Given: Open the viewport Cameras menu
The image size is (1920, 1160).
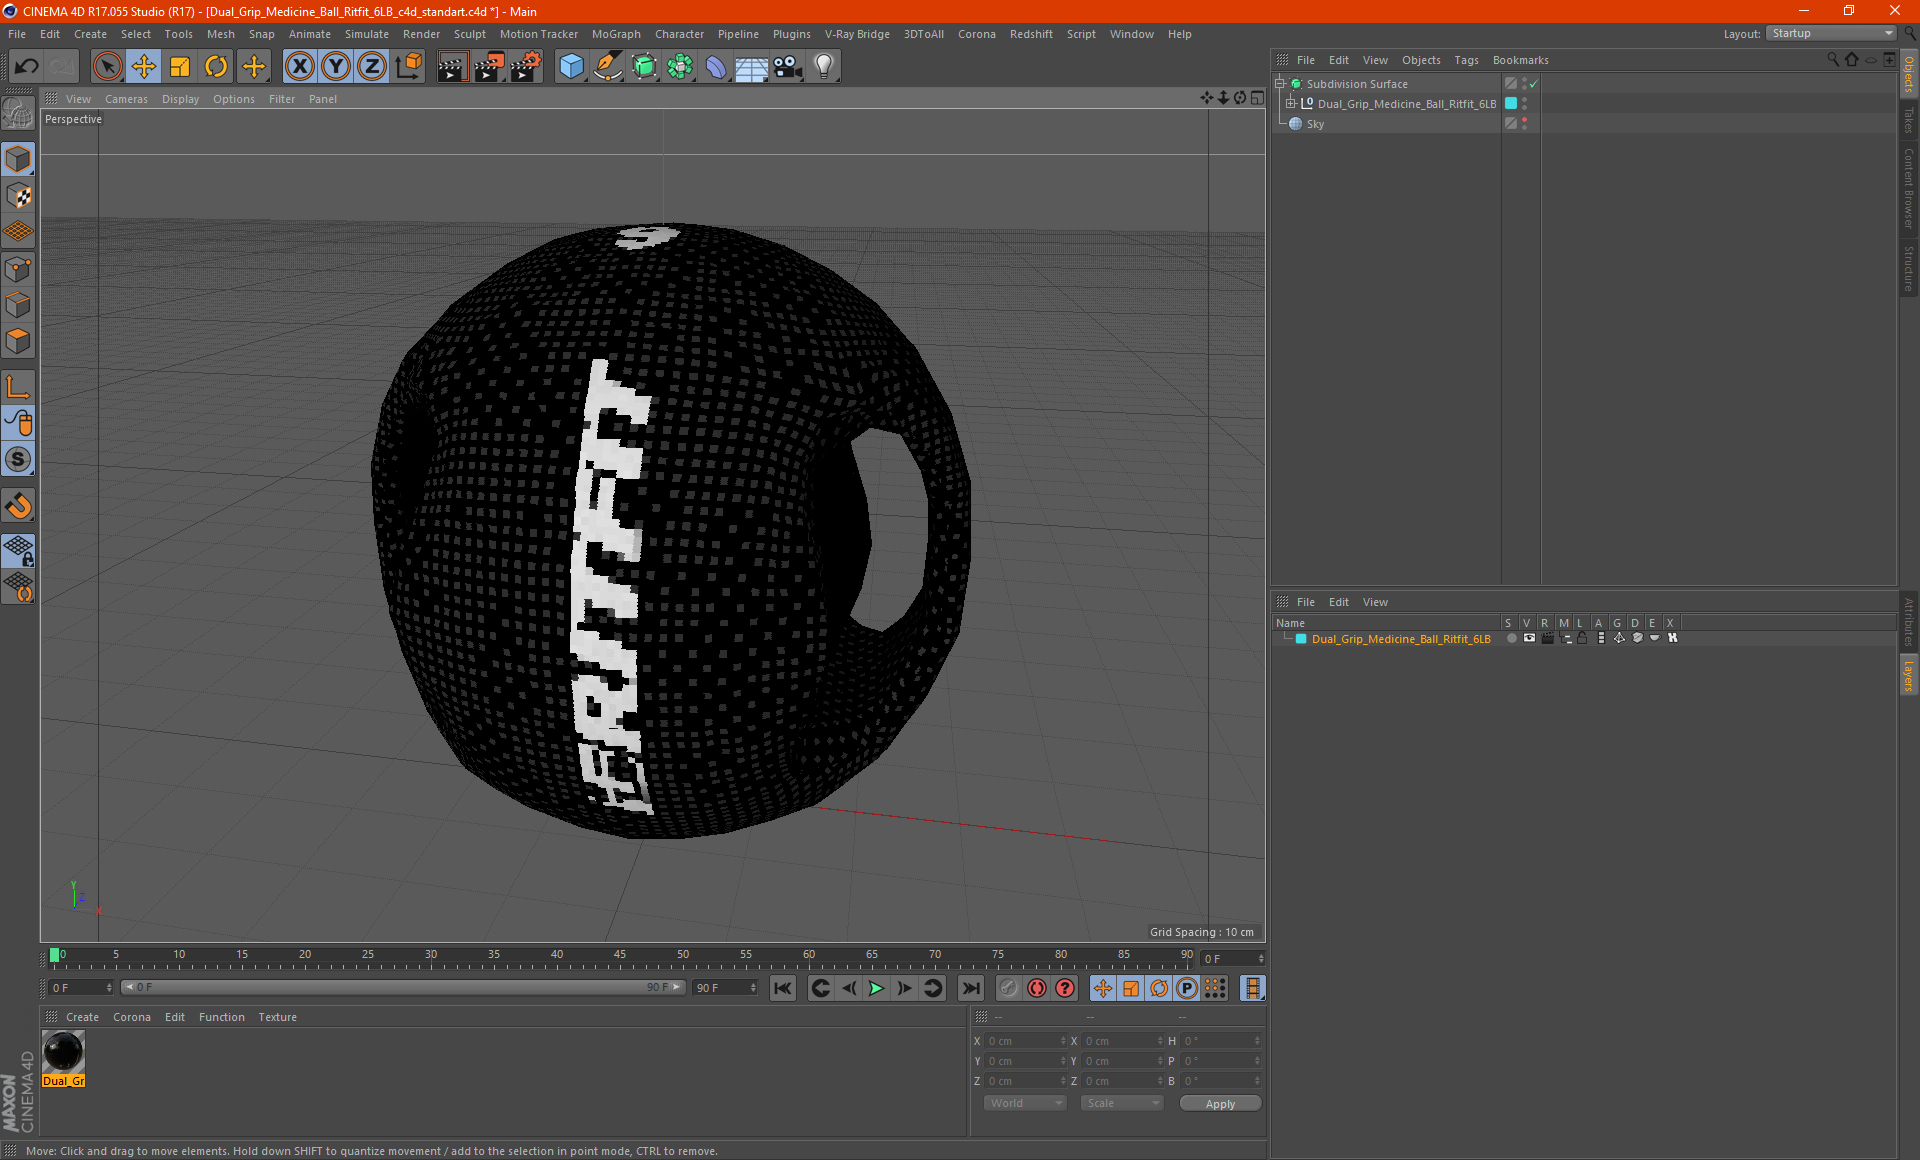Looking at the screenshot, I should 126,99.
